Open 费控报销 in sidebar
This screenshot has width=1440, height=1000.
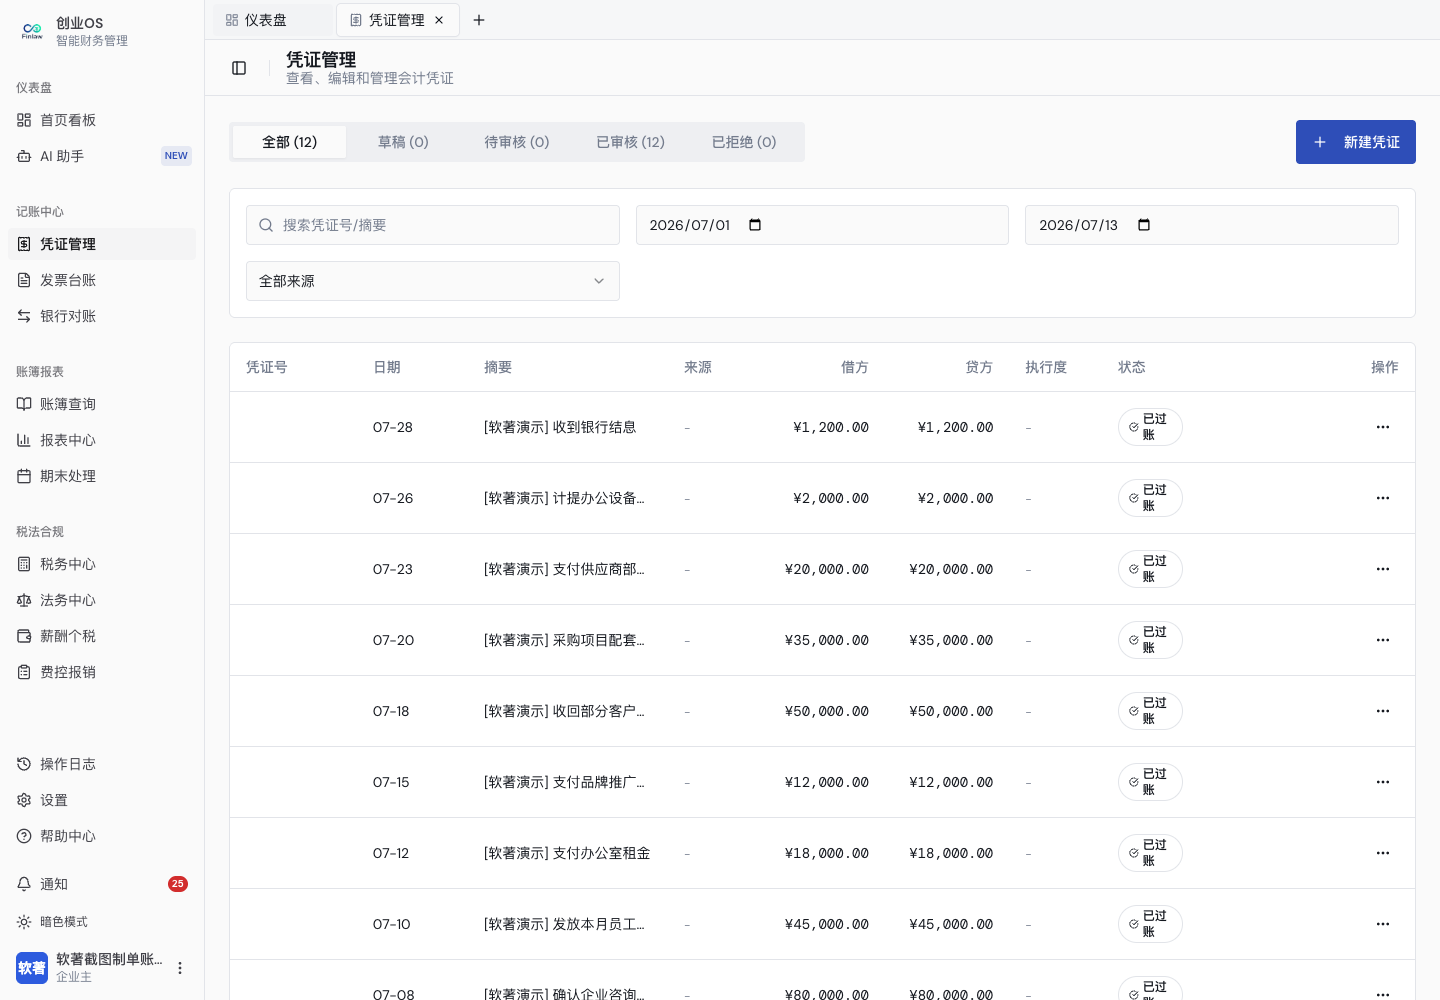102,672
